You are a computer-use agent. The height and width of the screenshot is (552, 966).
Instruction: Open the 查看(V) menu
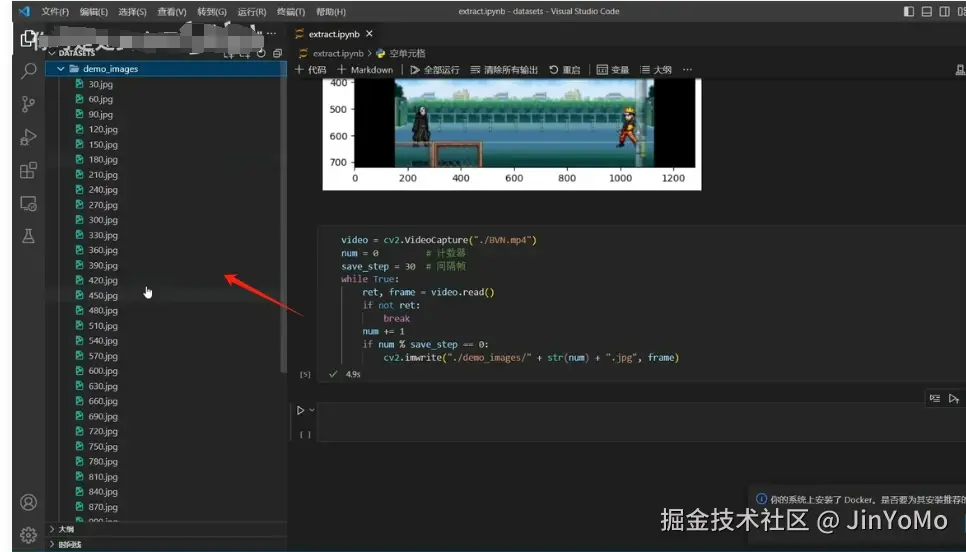172,12
